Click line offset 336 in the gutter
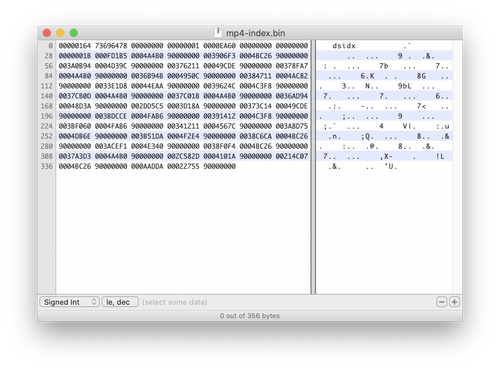The height and width of the screenshot is (371, 500). click(x=47, y=166)
